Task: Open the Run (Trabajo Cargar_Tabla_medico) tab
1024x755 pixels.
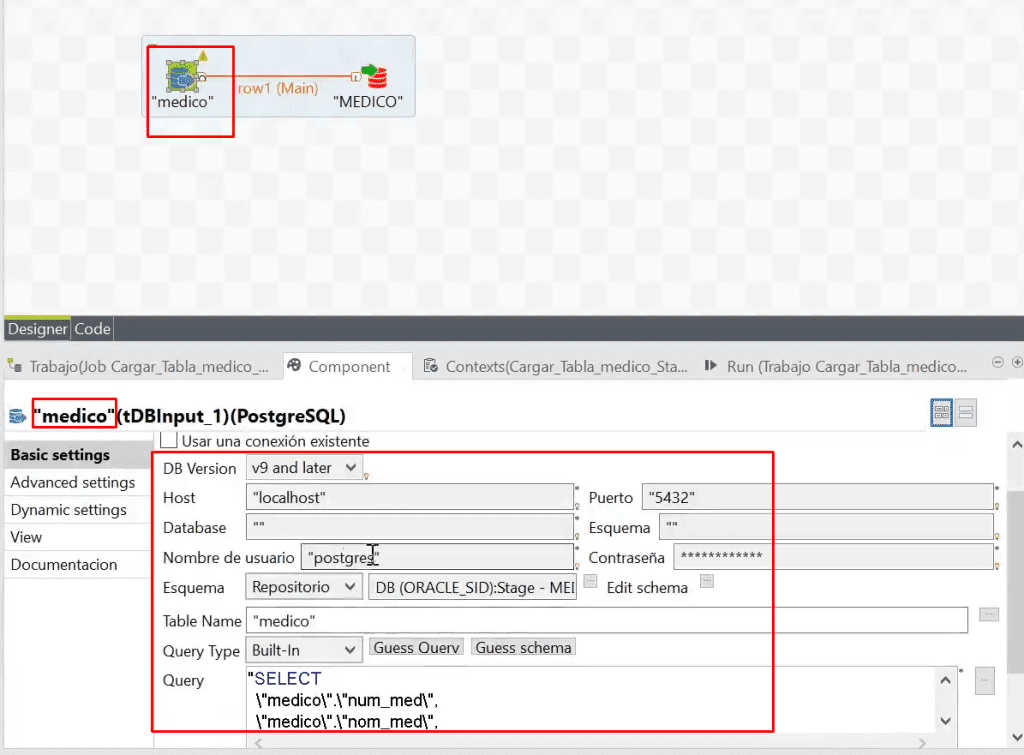Action: coord(835,366)
